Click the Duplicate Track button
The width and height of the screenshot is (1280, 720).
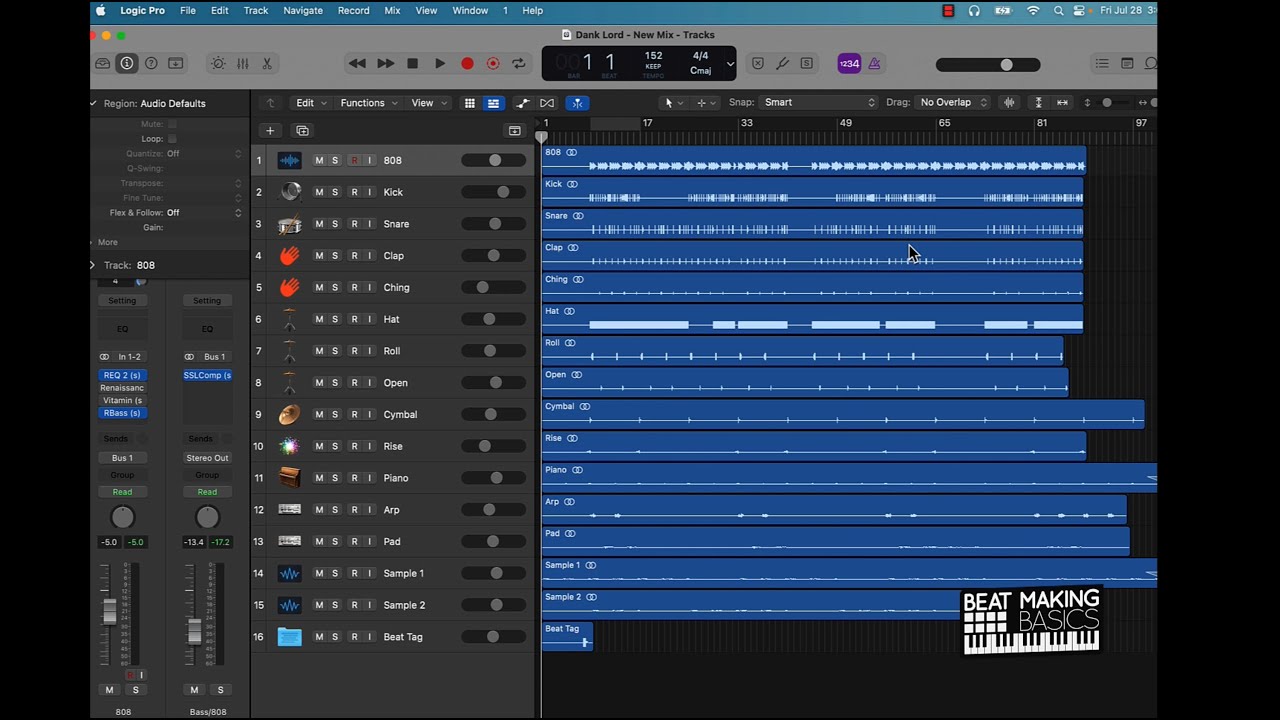[302, 130]
